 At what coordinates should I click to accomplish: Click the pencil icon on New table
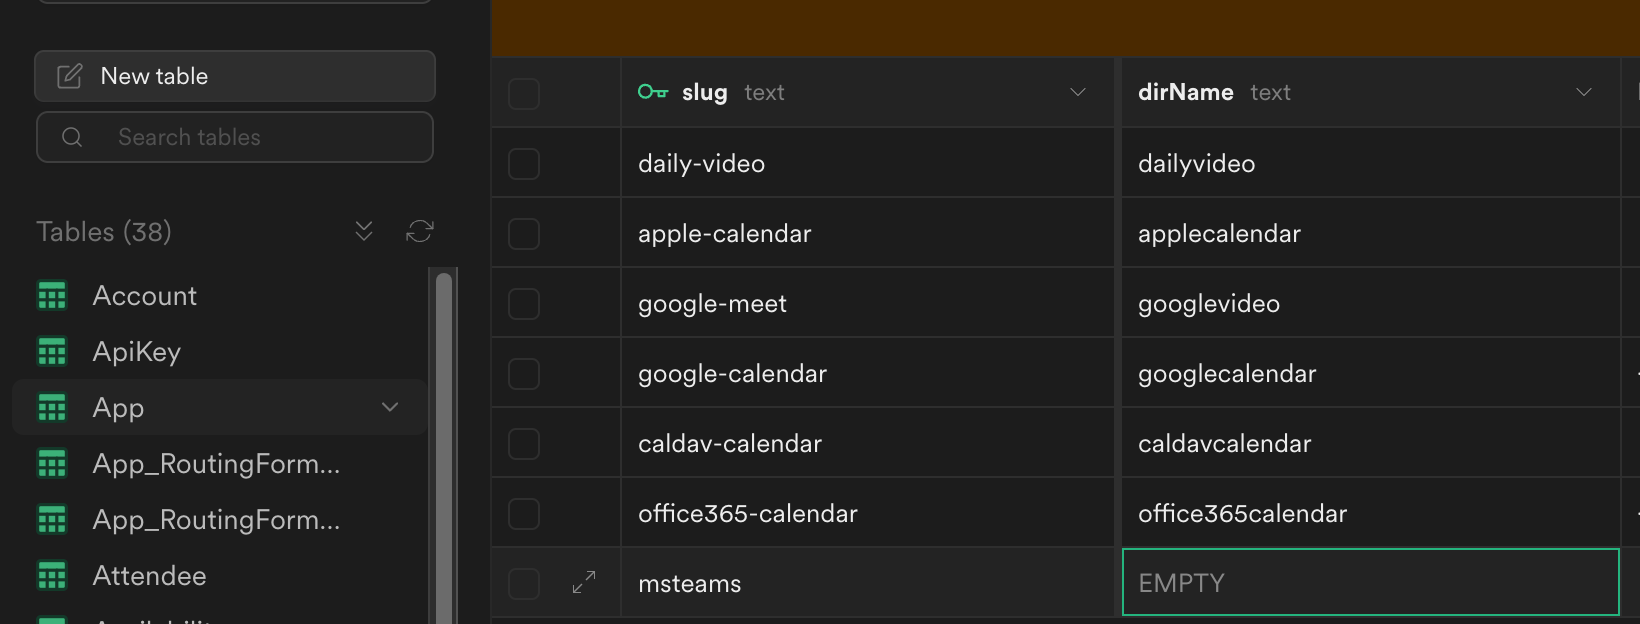click(x=67, y=75)
